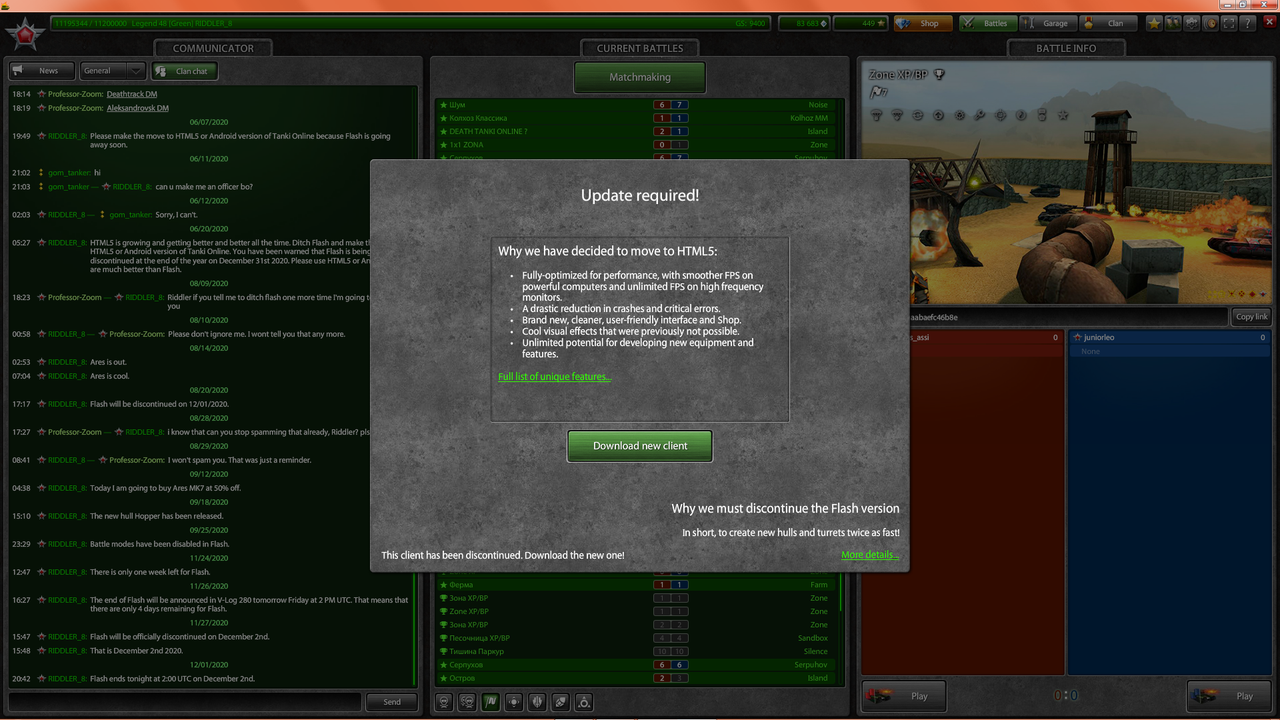This screenshot has width=1280, height=720.
Task: Select the 1x1 ZONA battle row
Action: (x=635, y=144)
